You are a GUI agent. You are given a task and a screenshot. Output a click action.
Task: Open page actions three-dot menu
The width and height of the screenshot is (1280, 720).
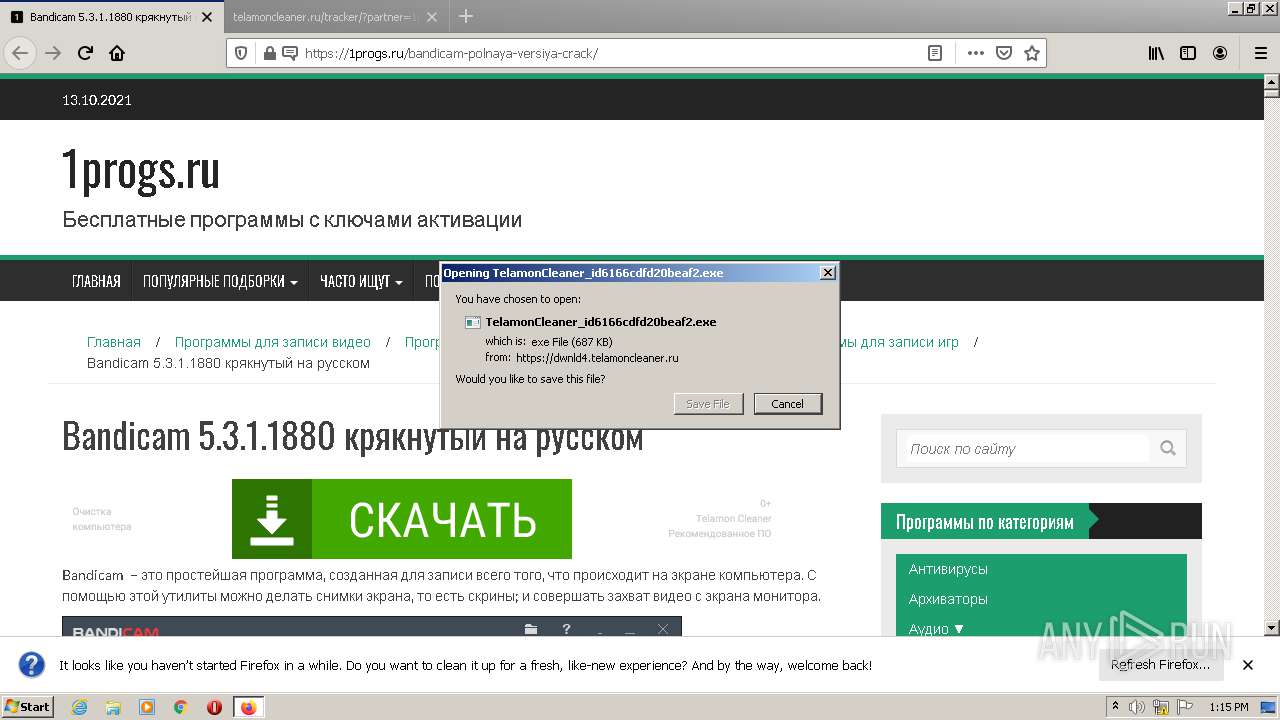pyautogui.click(x=975, y=53)
